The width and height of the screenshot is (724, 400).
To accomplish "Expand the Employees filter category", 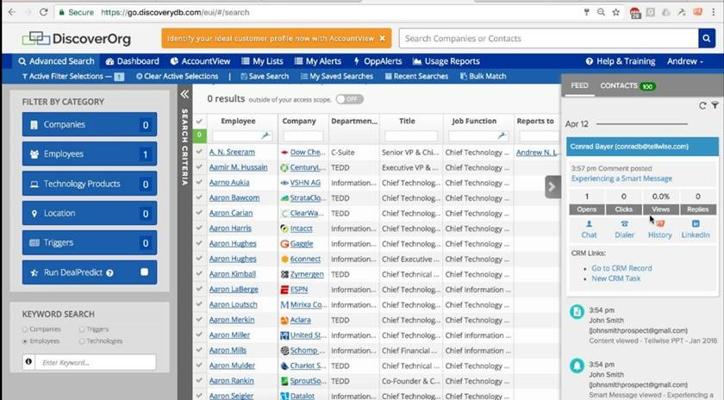I will pos(90,154).
